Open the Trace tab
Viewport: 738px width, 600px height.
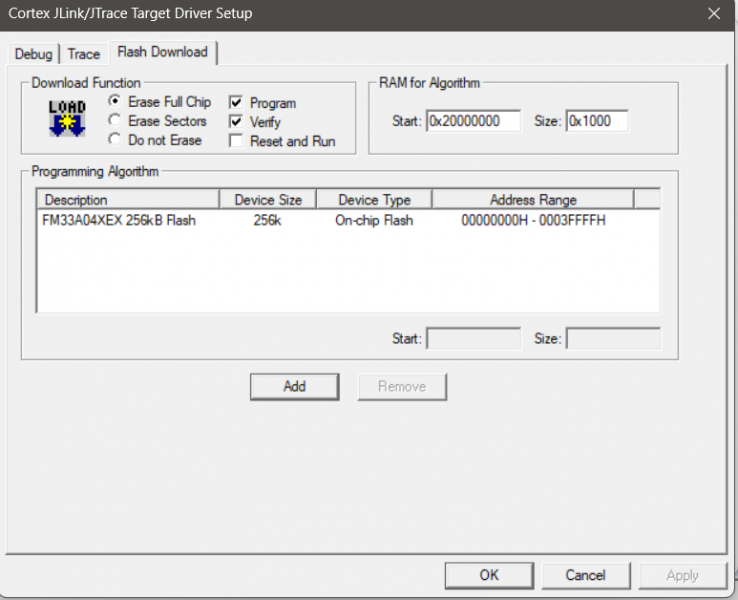coord(84,54)
